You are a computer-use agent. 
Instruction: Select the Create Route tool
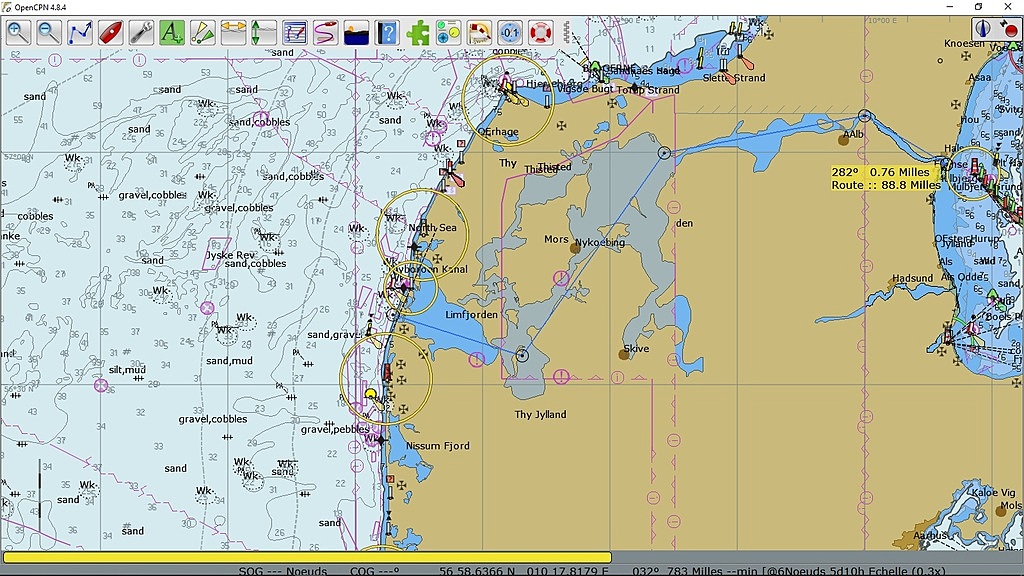pyautogui.click(x=80, y=32)
